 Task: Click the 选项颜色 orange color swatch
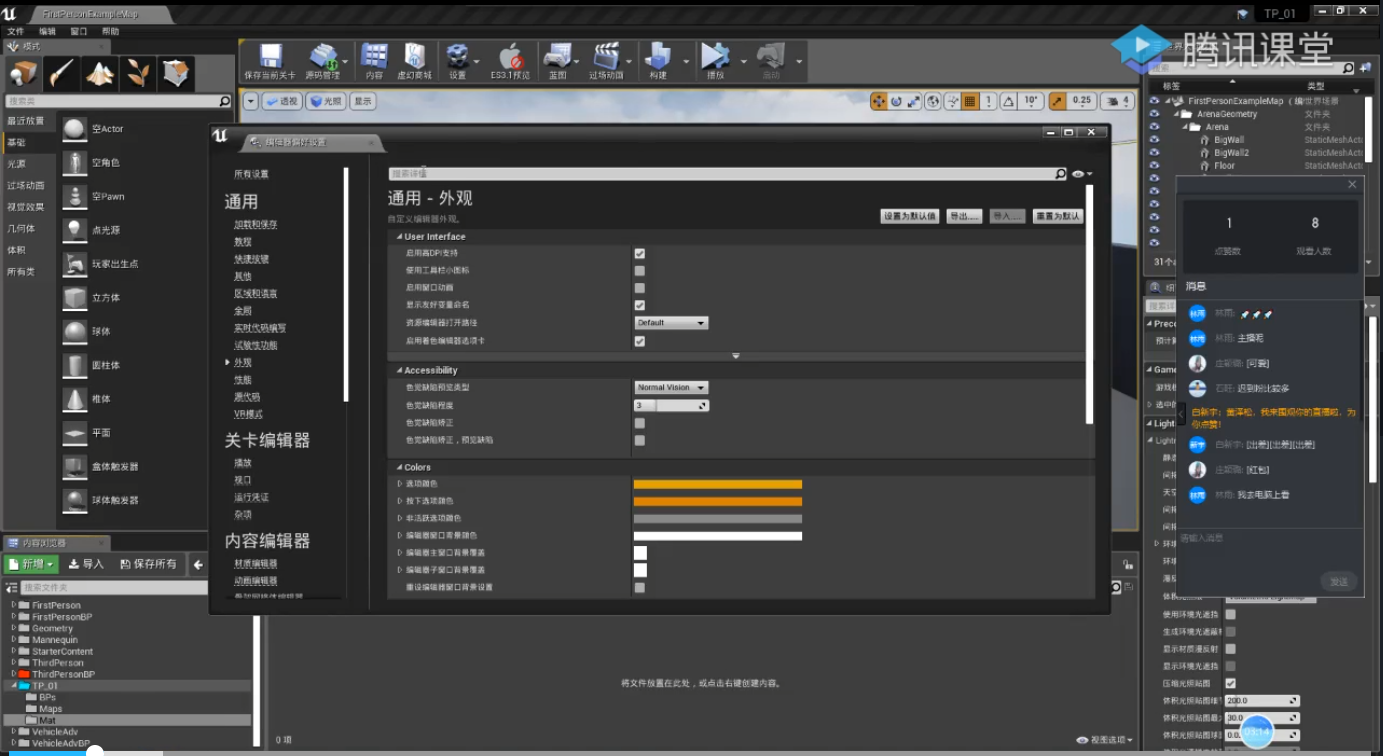coord(718,485)
